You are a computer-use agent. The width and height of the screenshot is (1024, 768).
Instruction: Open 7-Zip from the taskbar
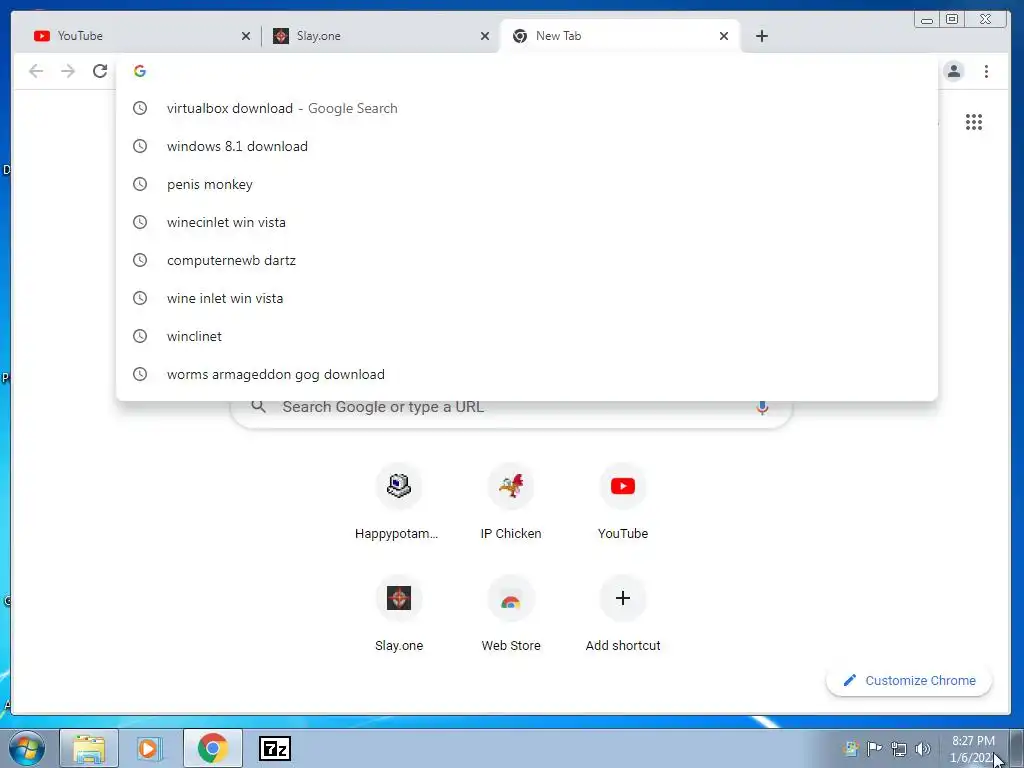[275, 748]
